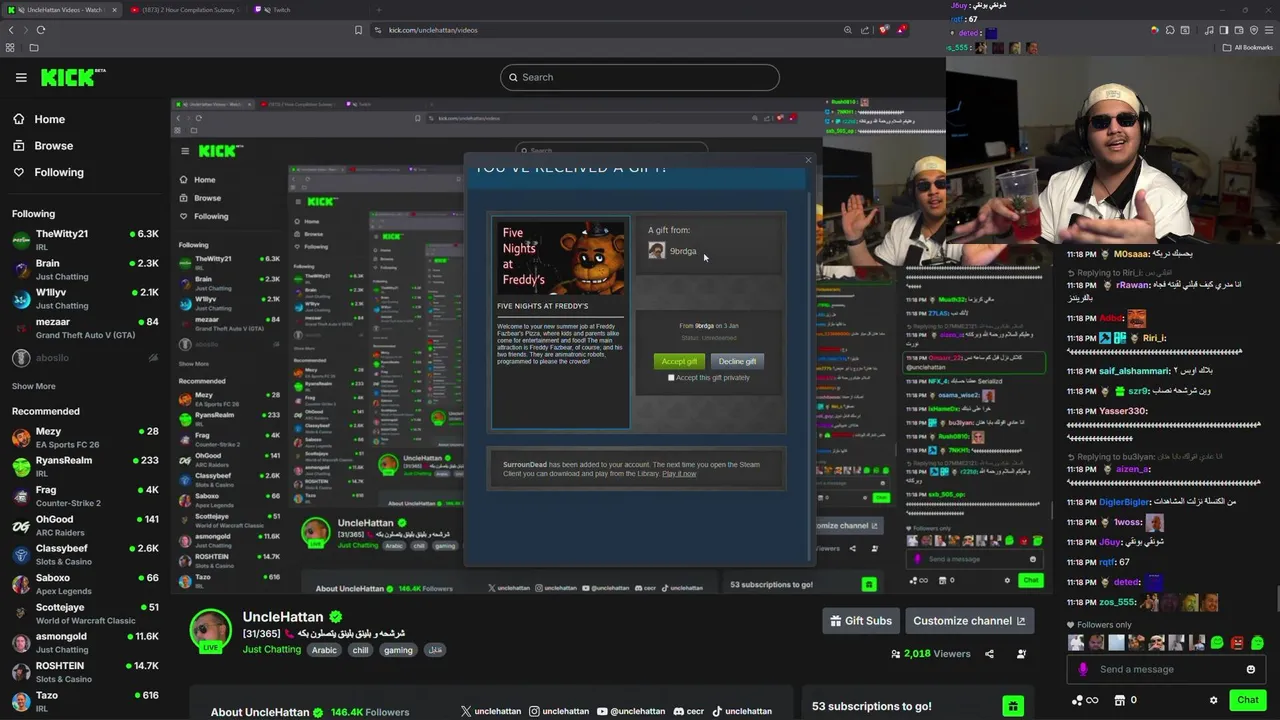
Task: Open the X unclehattan social link
Action: [491, 711]
